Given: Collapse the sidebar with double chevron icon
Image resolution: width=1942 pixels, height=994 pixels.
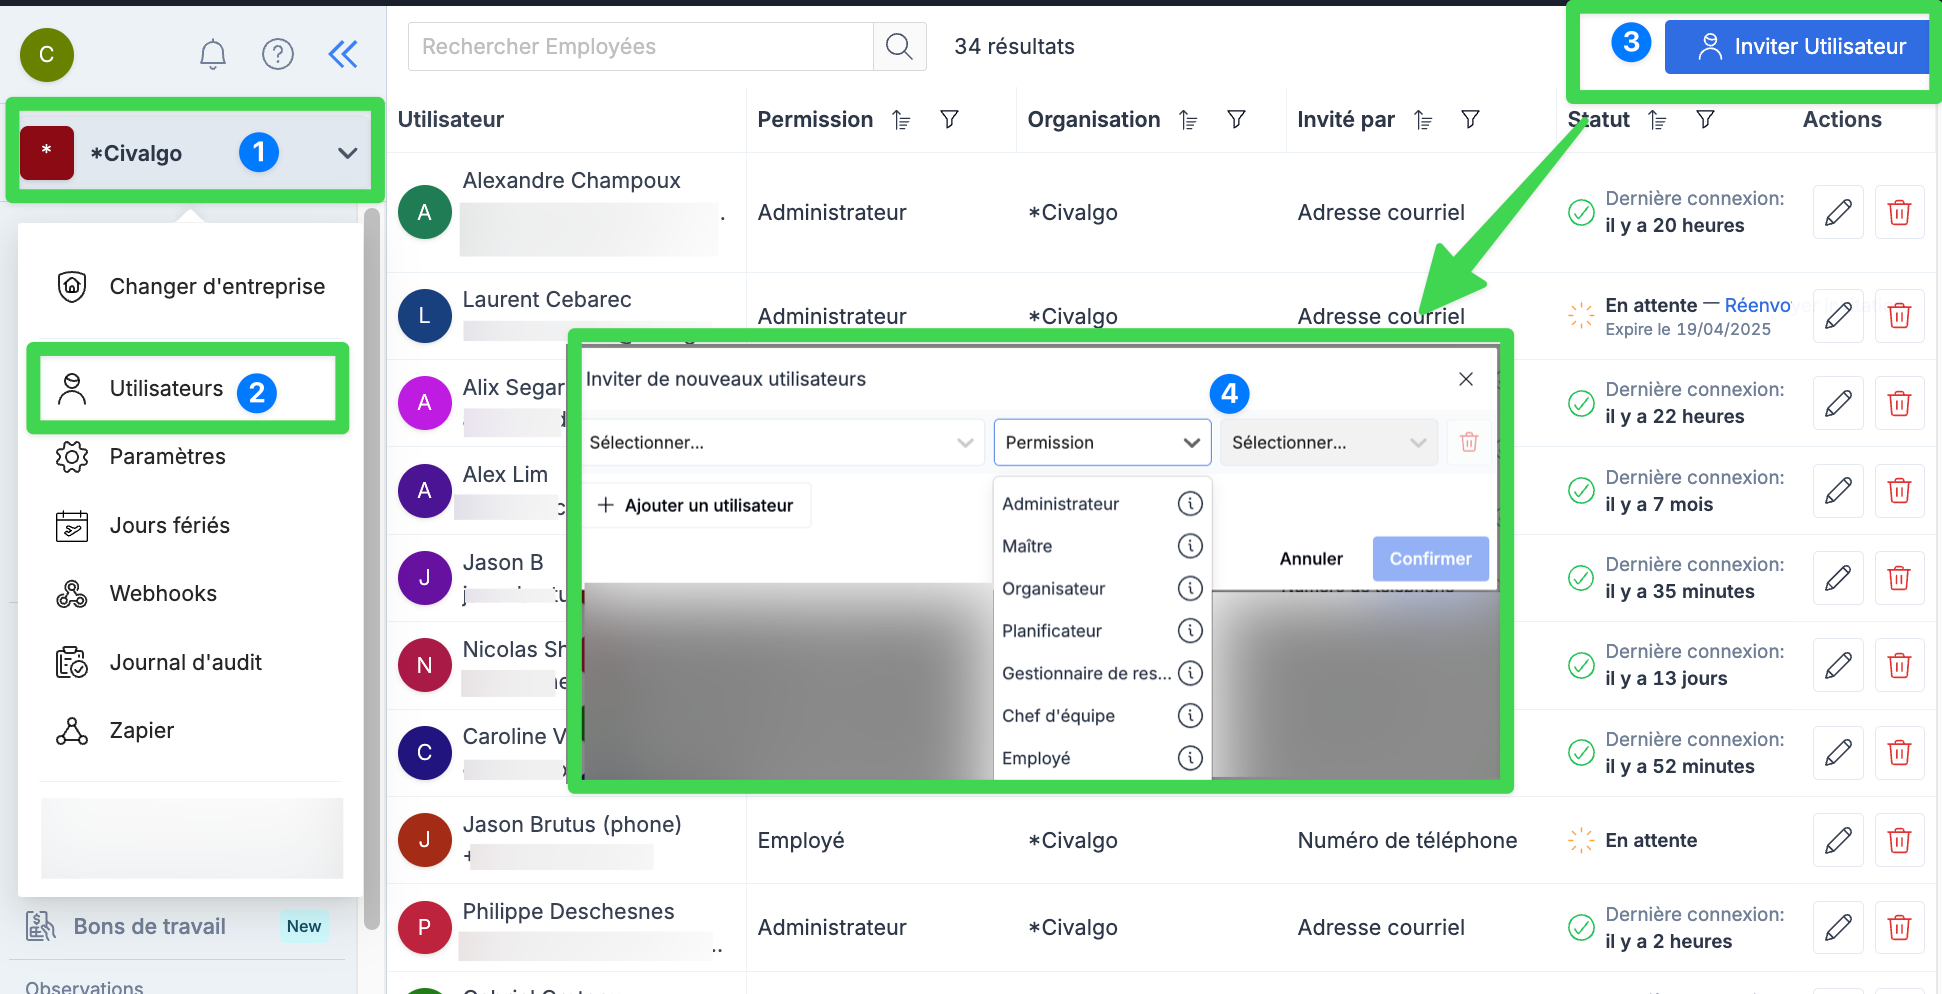Looking at the screenshot, I should [x=343, y=54].
